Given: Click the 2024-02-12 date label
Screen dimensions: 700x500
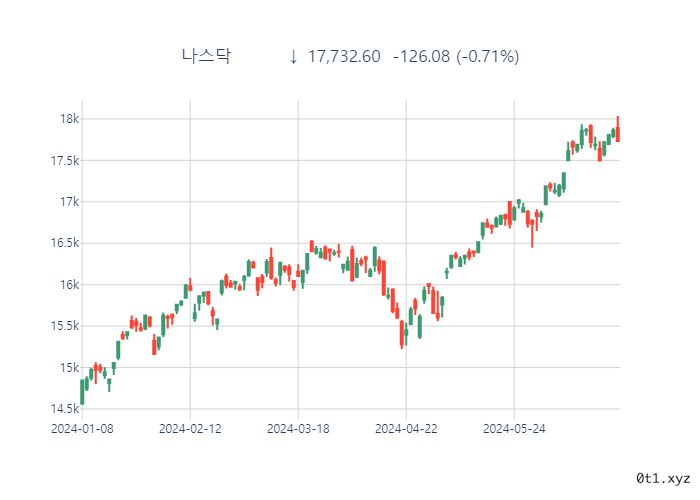Looking at the screenshot, I should point(190,429).
